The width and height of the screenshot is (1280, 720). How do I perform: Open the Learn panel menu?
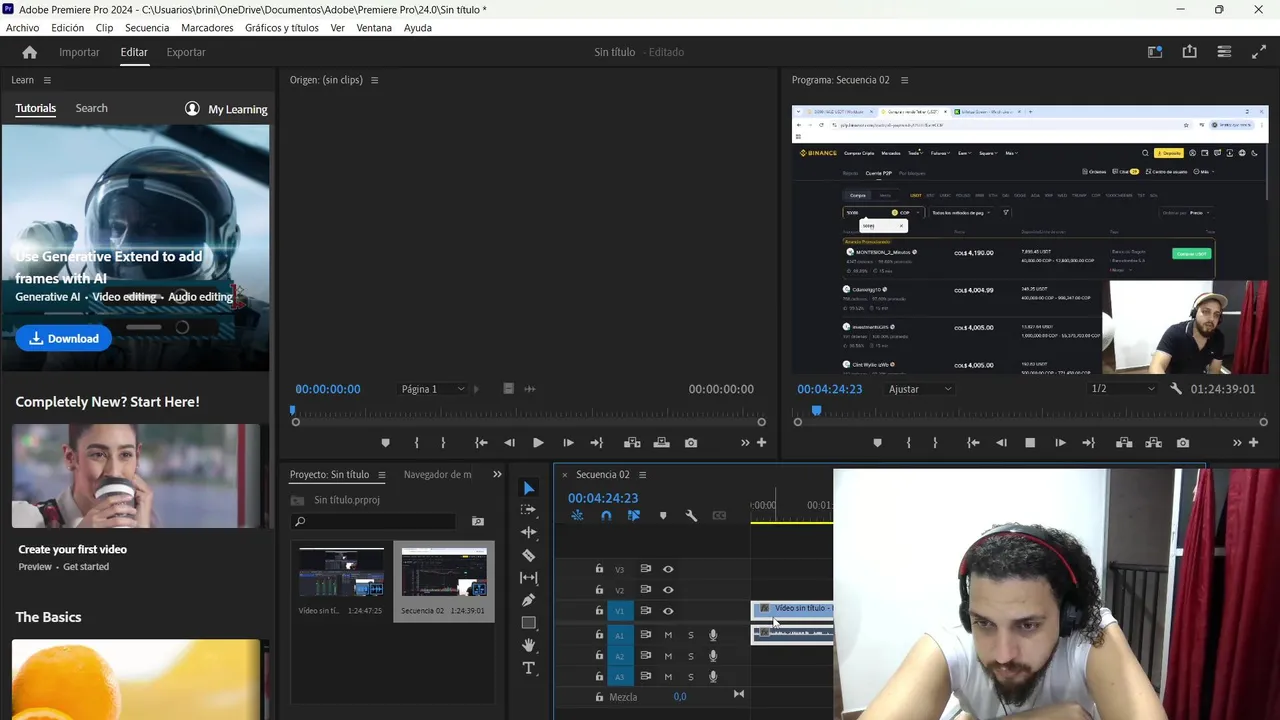point(47,80)
